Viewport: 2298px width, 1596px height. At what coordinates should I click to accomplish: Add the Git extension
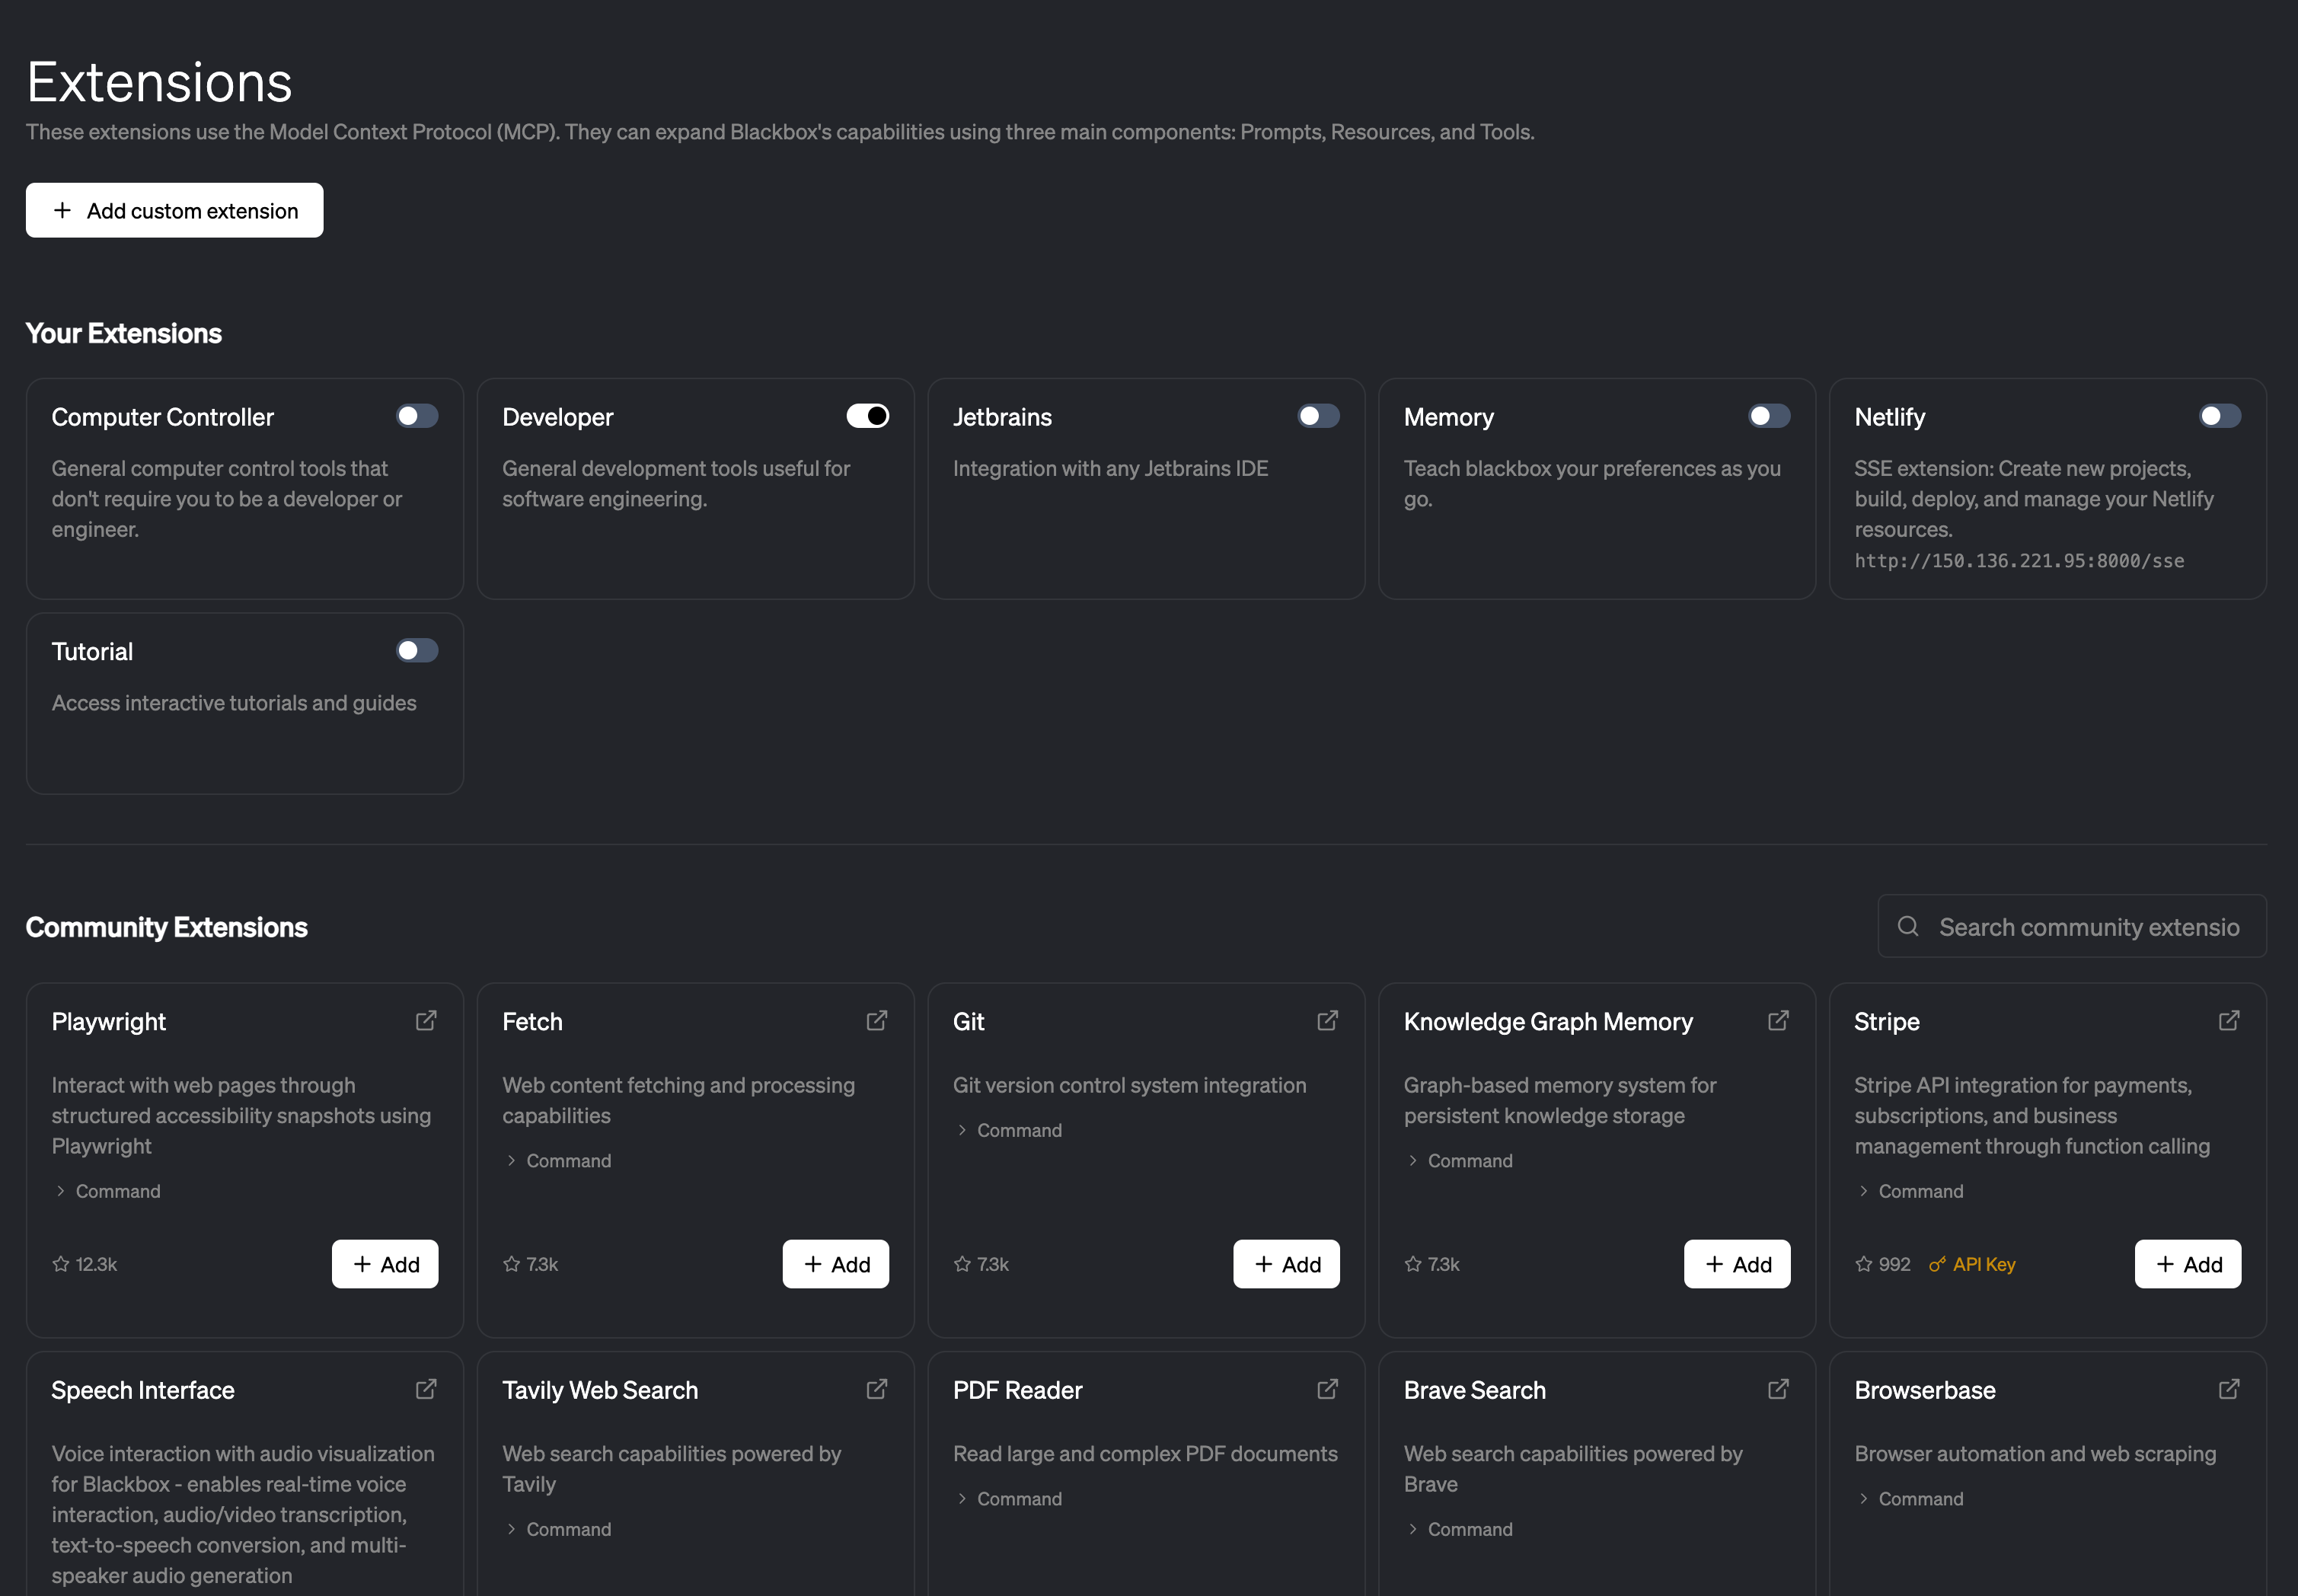(1287, 1264)
